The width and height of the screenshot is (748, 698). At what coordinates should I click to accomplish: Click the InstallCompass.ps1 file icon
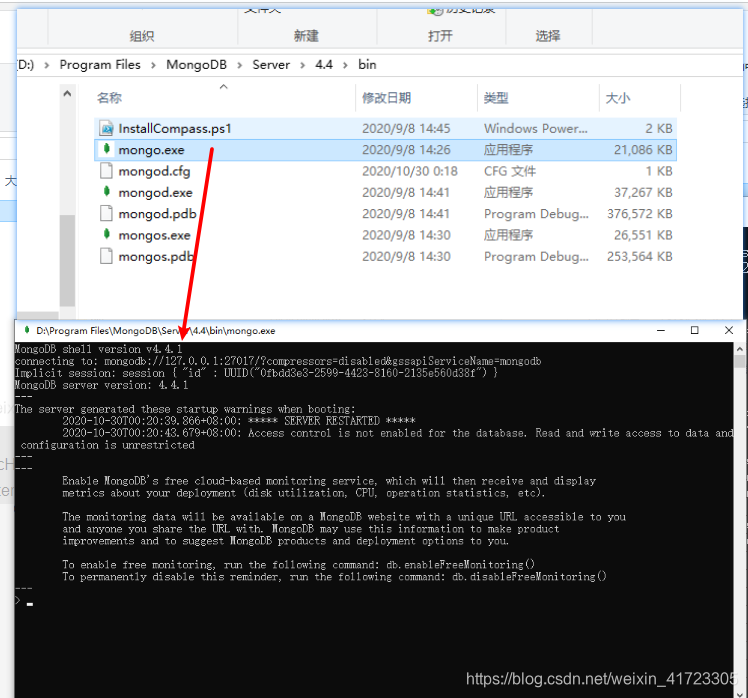[106, 128]
